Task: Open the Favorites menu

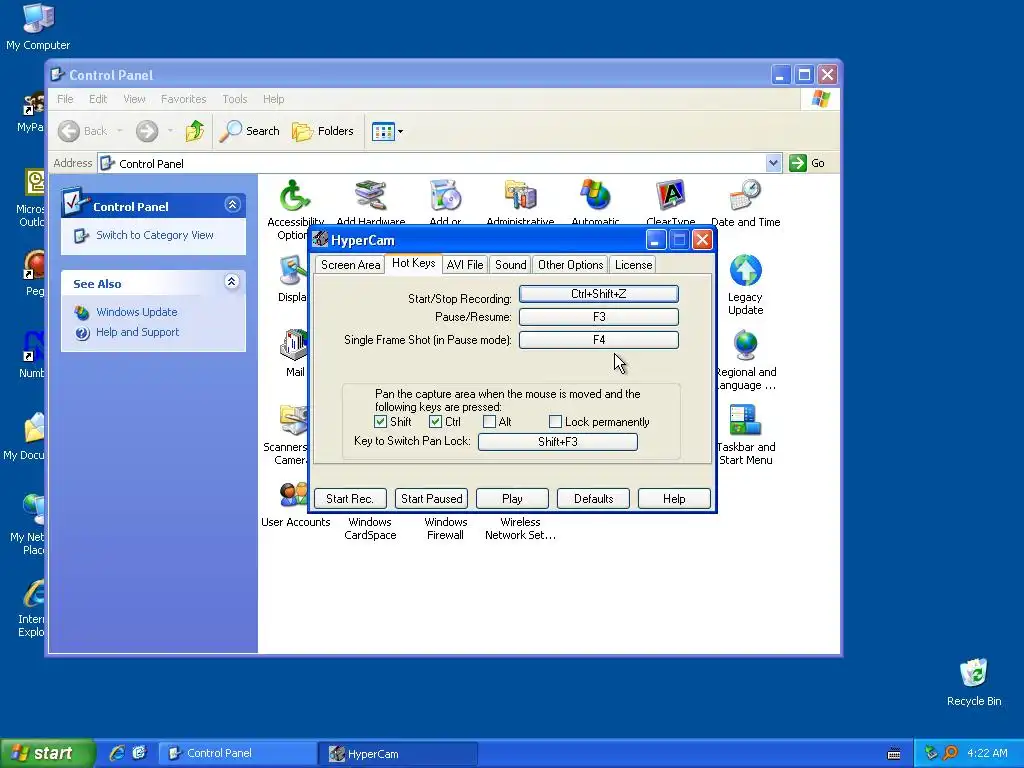Action: (x=184, y=99)
